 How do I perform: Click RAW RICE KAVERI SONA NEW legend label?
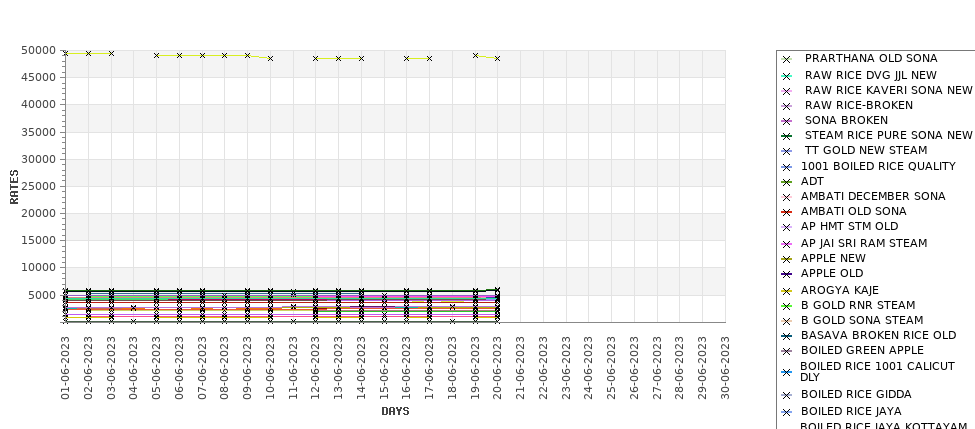click(888, 90)
